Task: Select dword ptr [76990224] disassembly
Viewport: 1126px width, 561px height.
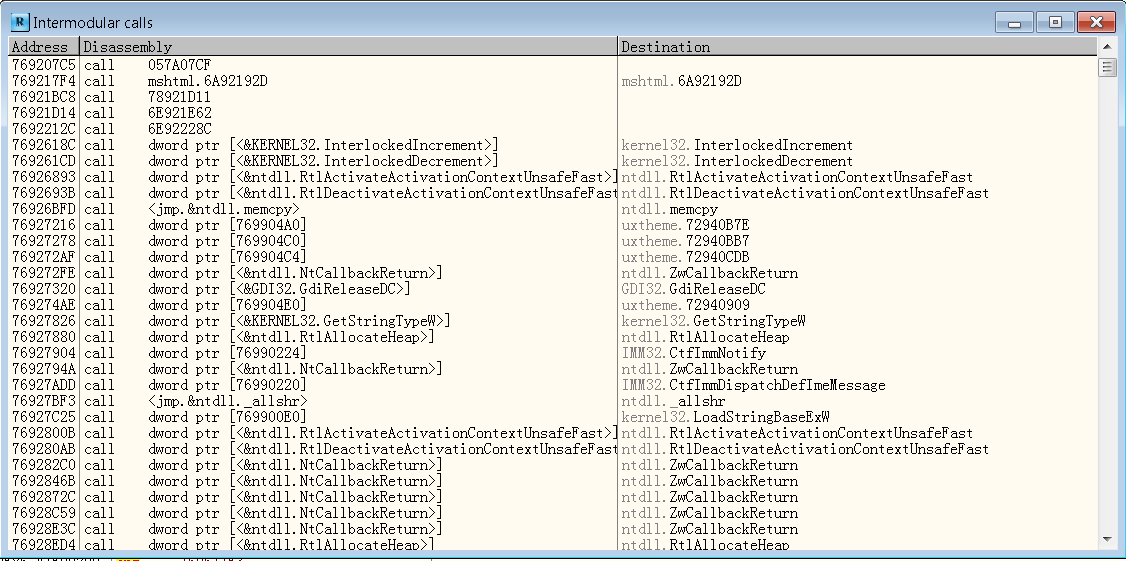Action: (227, 353)
